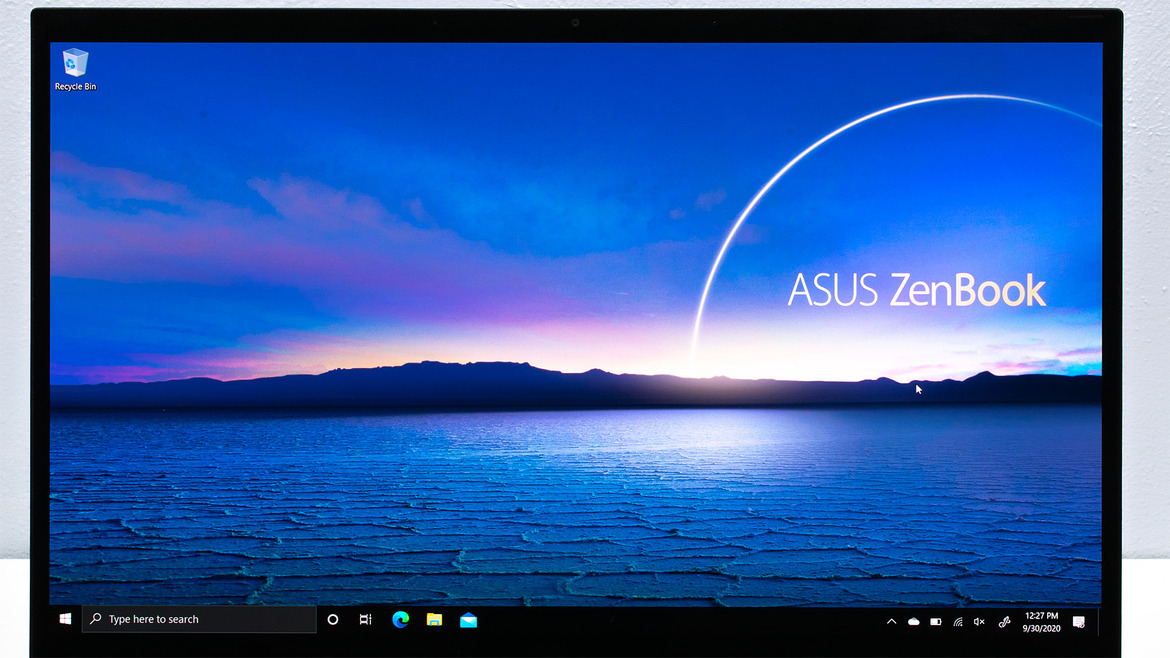
Task: Open the clock showing 12:27 PM
Action: pyautogui.click(x=1042, y=621)
